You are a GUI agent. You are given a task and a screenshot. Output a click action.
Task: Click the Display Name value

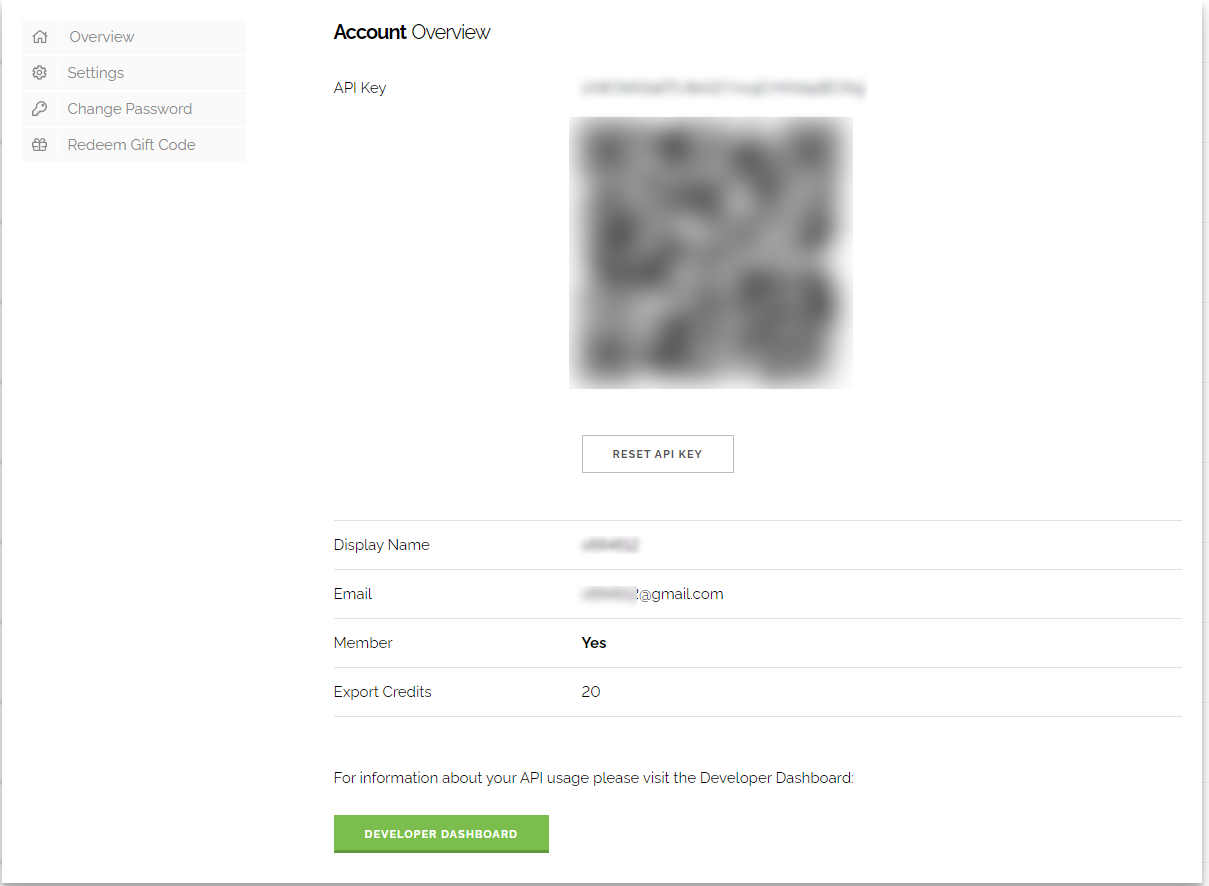click(612, 545)
